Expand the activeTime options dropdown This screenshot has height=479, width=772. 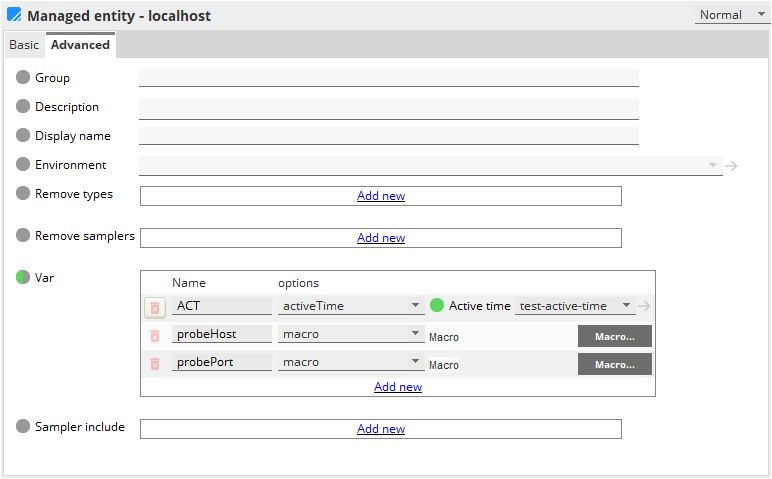[x=351, y=306]
